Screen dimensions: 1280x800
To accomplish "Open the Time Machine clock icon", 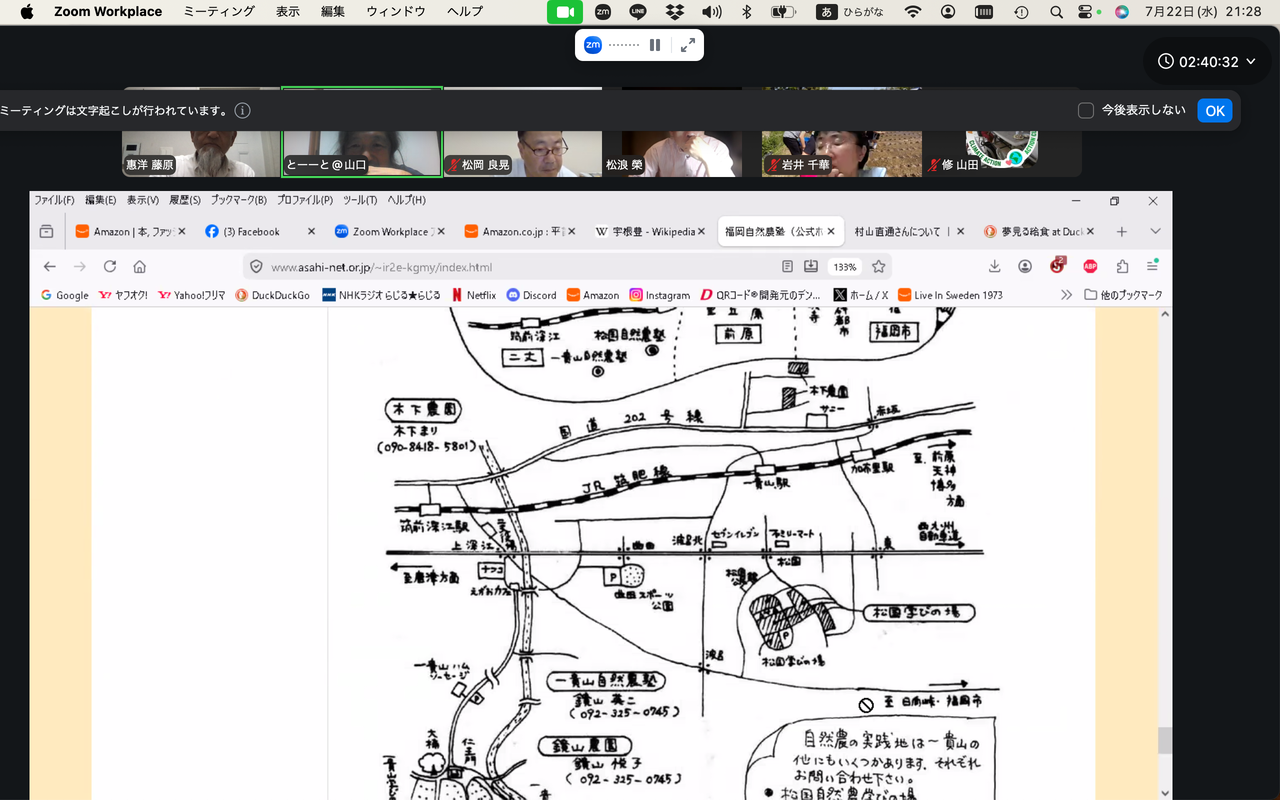I will [1021, 12].
